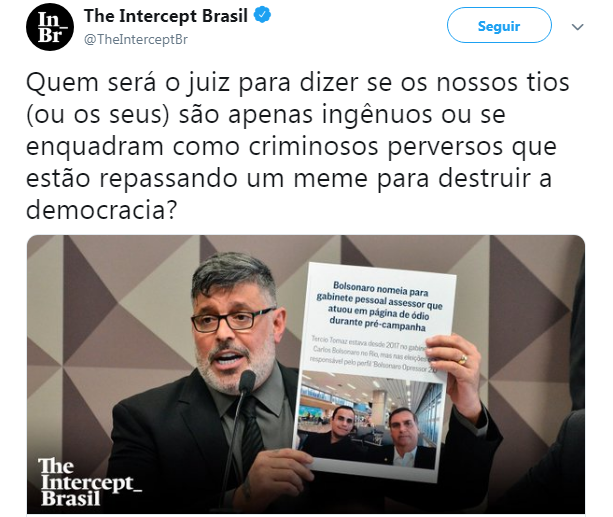Viewport: 613px width, 517px height.
Task: Visit the @TheInterceptBr handle link
Action: coord(136,39)
